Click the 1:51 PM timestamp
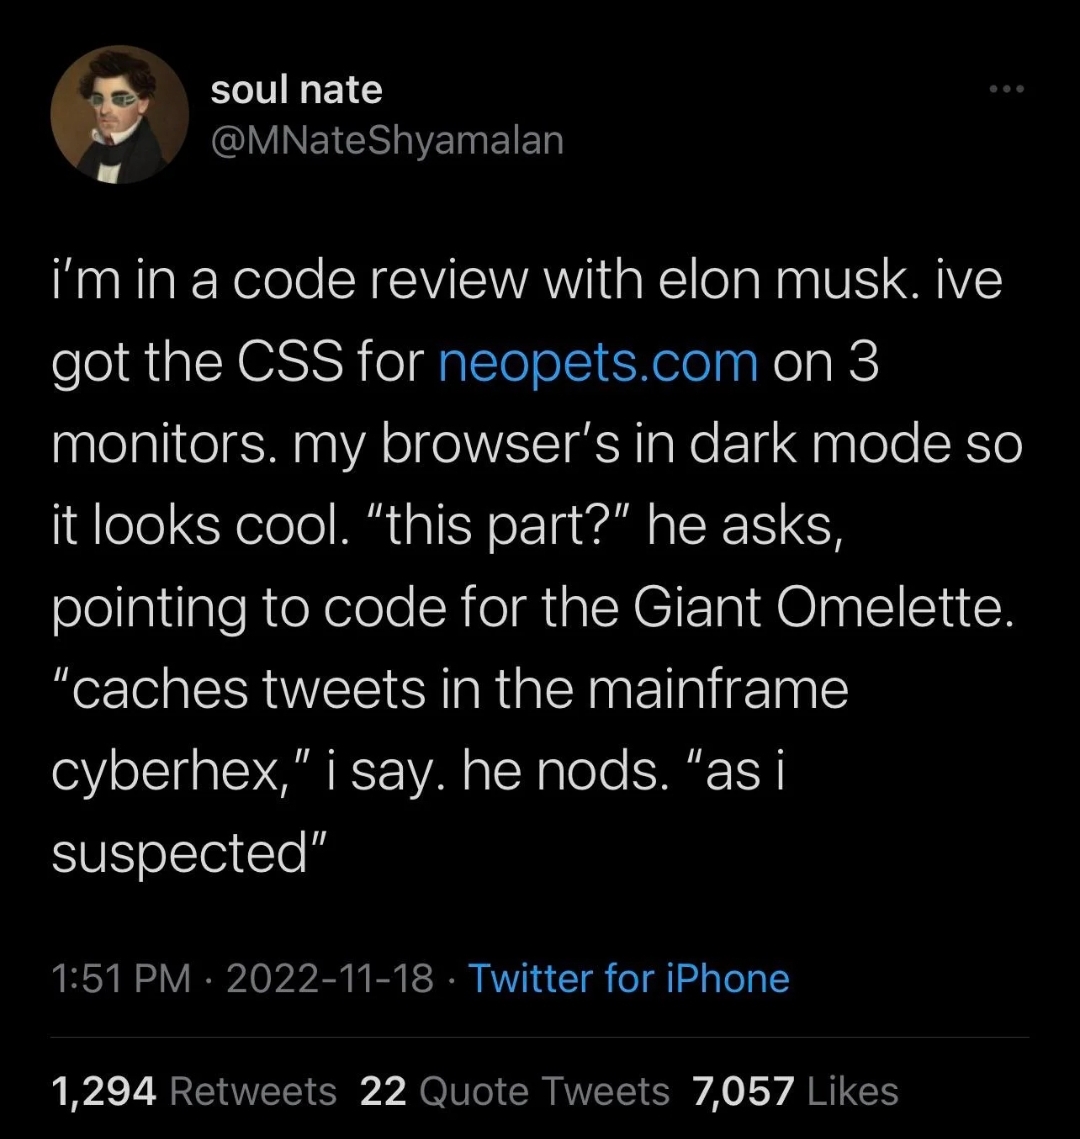The width and height of the screenshot is (1080, 1139). pyautogui.click(x=120, y=978)
